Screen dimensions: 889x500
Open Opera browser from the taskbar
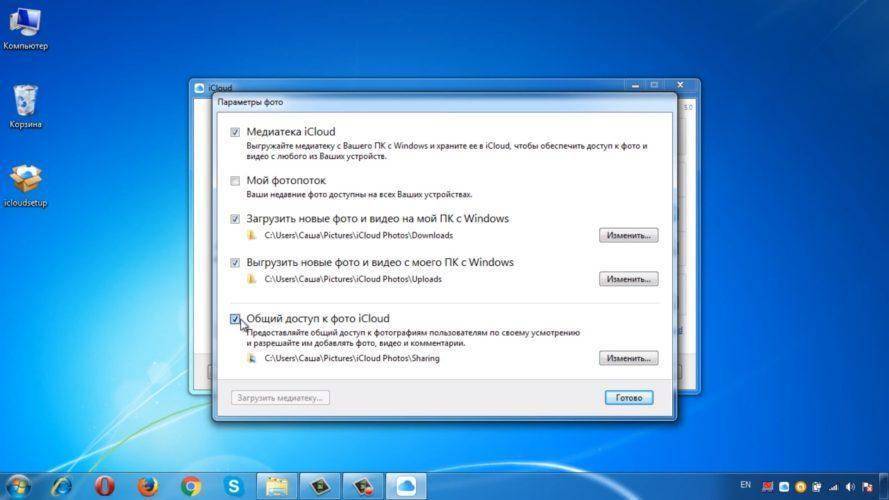coord(104,486)
